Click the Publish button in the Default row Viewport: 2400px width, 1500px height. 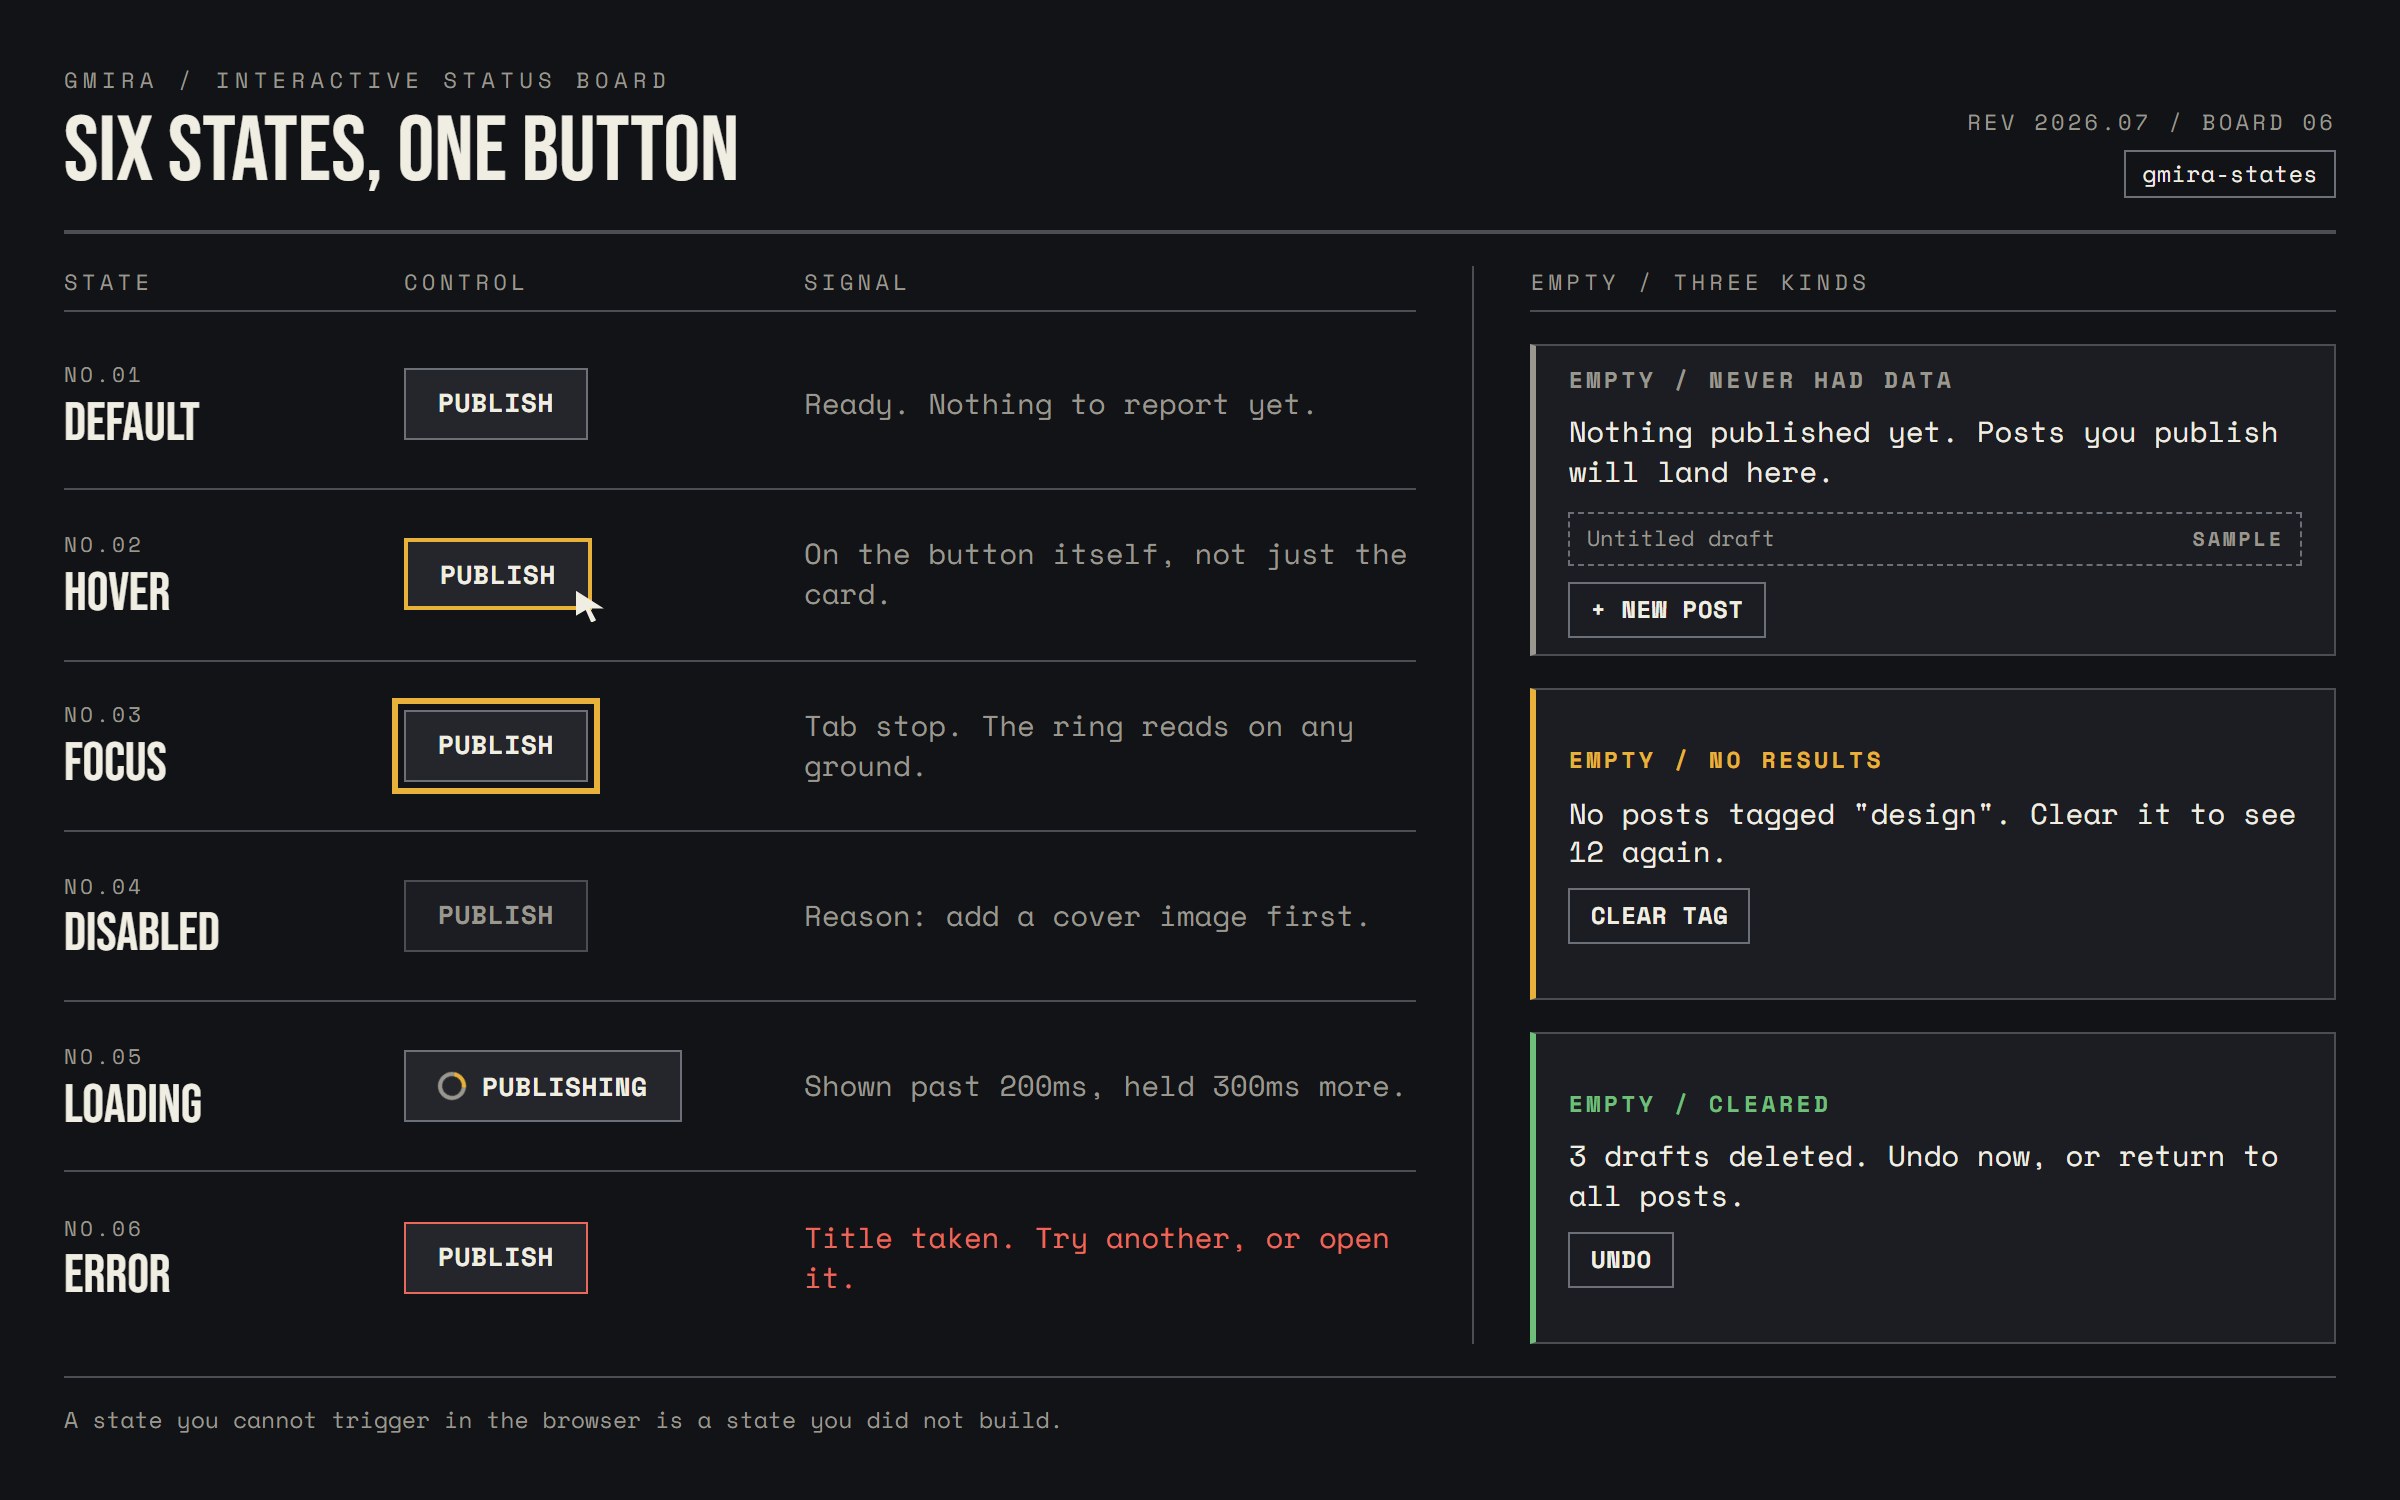(x=495, y=404)
